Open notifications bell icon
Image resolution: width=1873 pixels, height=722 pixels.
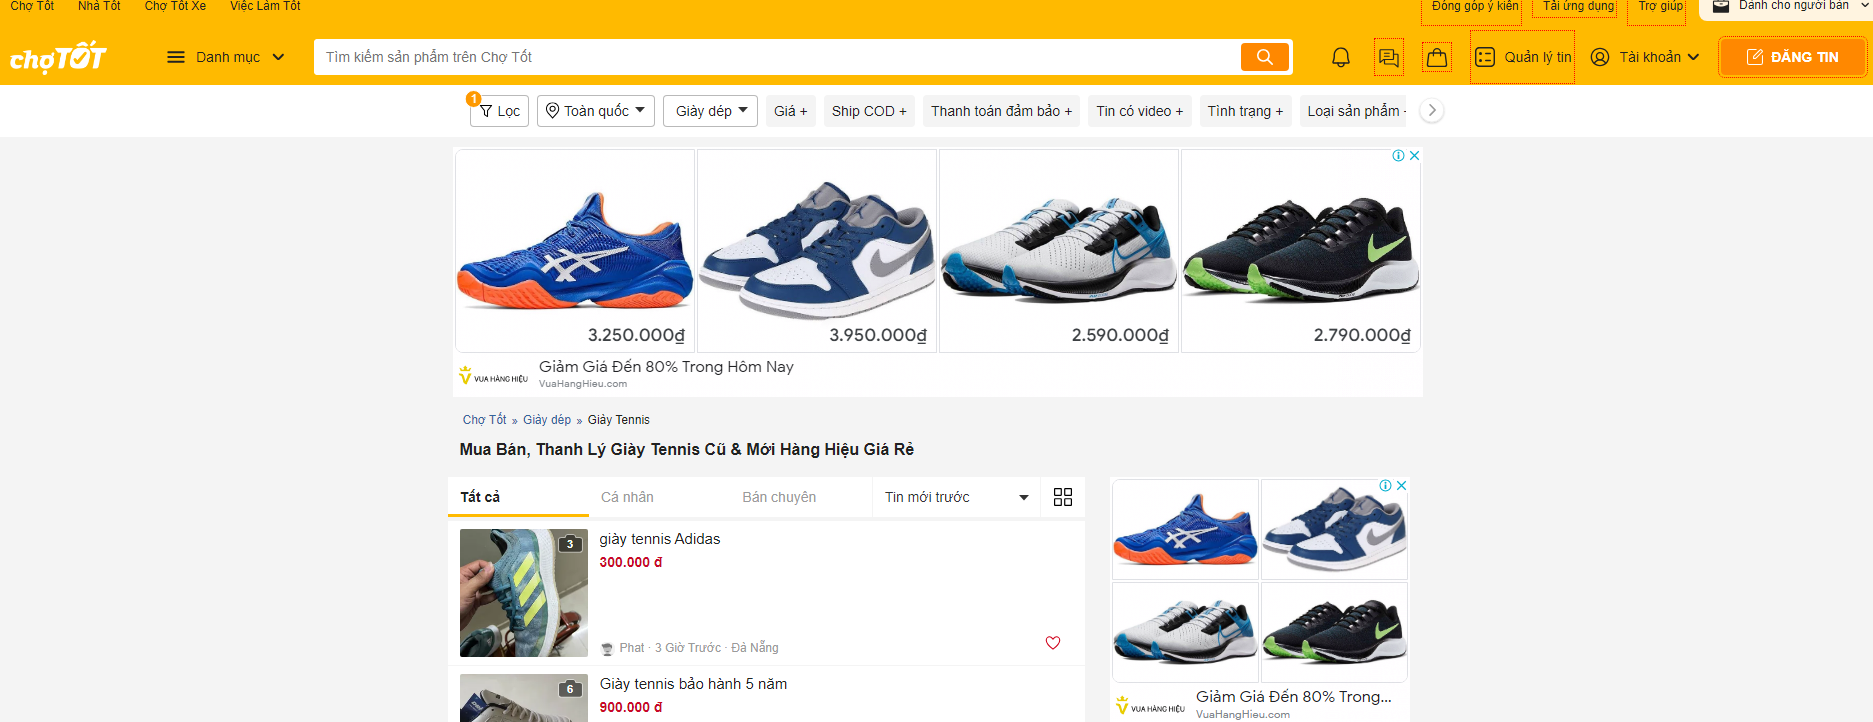click(x=1341, y=57)
